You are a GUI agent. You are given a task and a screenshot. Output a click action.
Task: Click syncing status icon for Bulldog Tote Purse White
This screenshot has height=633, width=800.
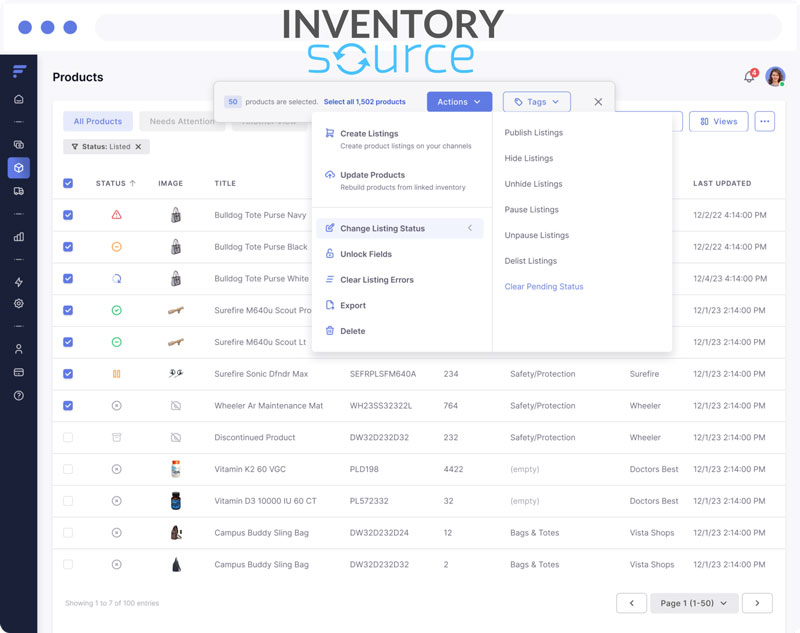coord(116,278)
